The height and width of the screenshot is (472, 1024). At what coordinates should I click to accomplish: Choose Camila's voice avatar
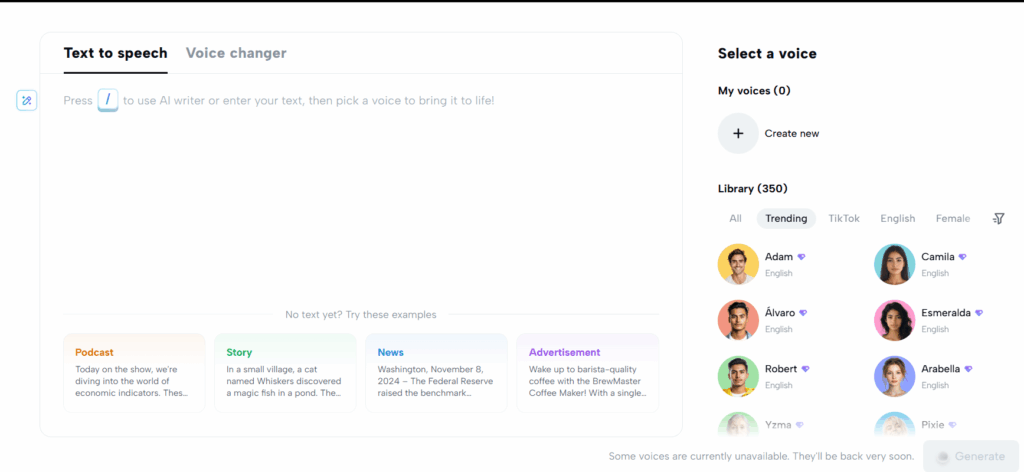(x=894, y=264)
